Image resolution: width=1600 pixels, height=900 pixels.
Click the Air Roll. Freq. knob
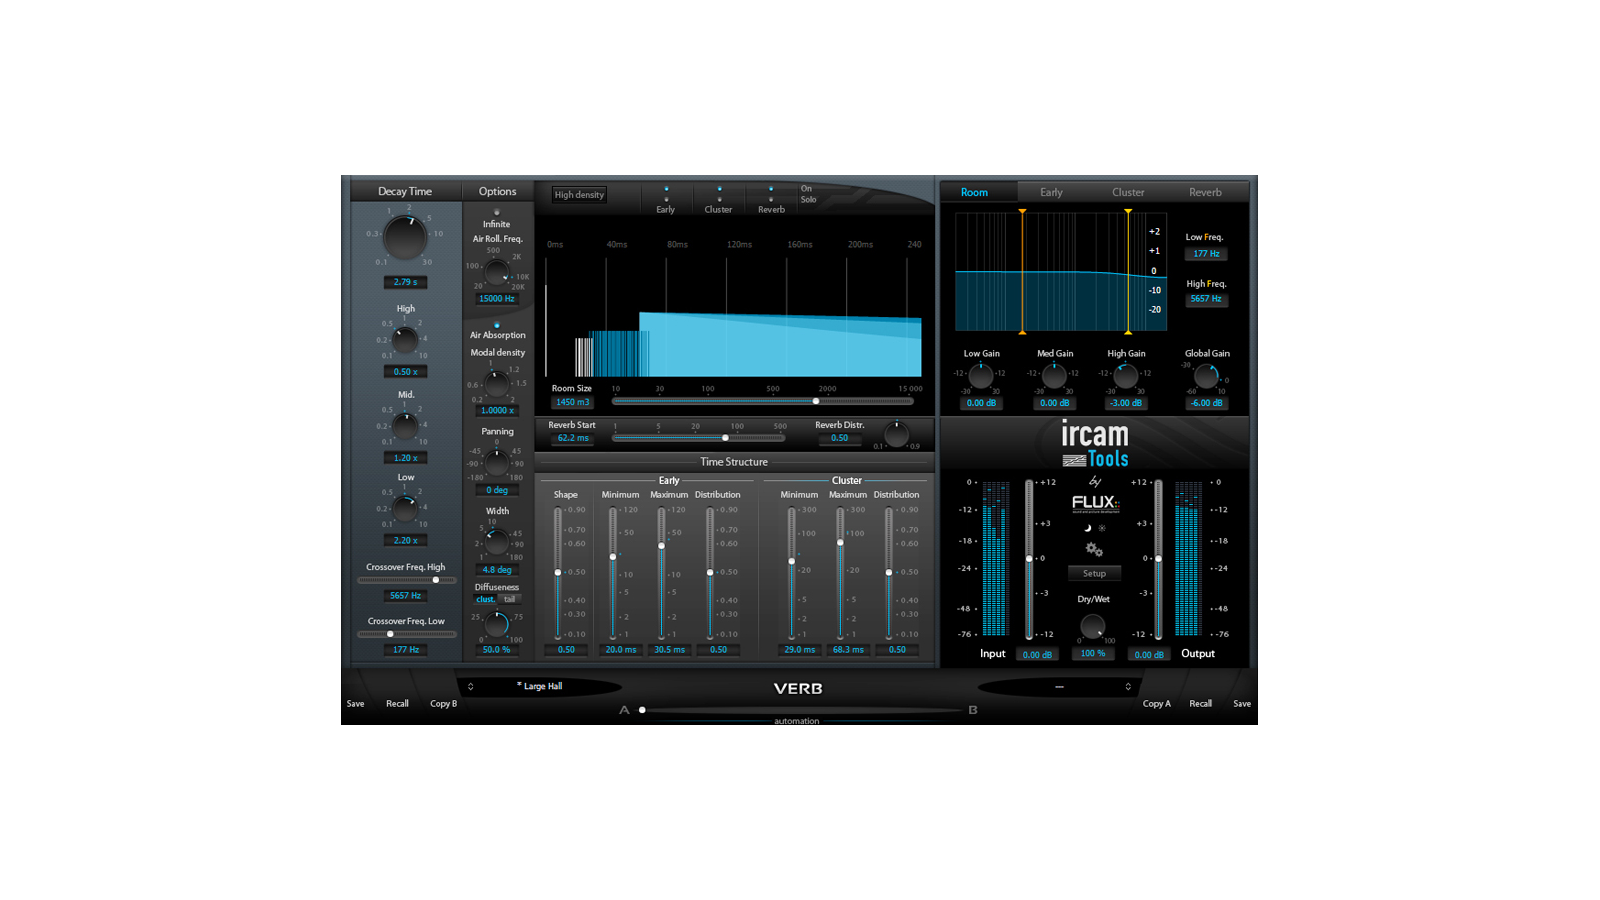(x=497, y=271)
